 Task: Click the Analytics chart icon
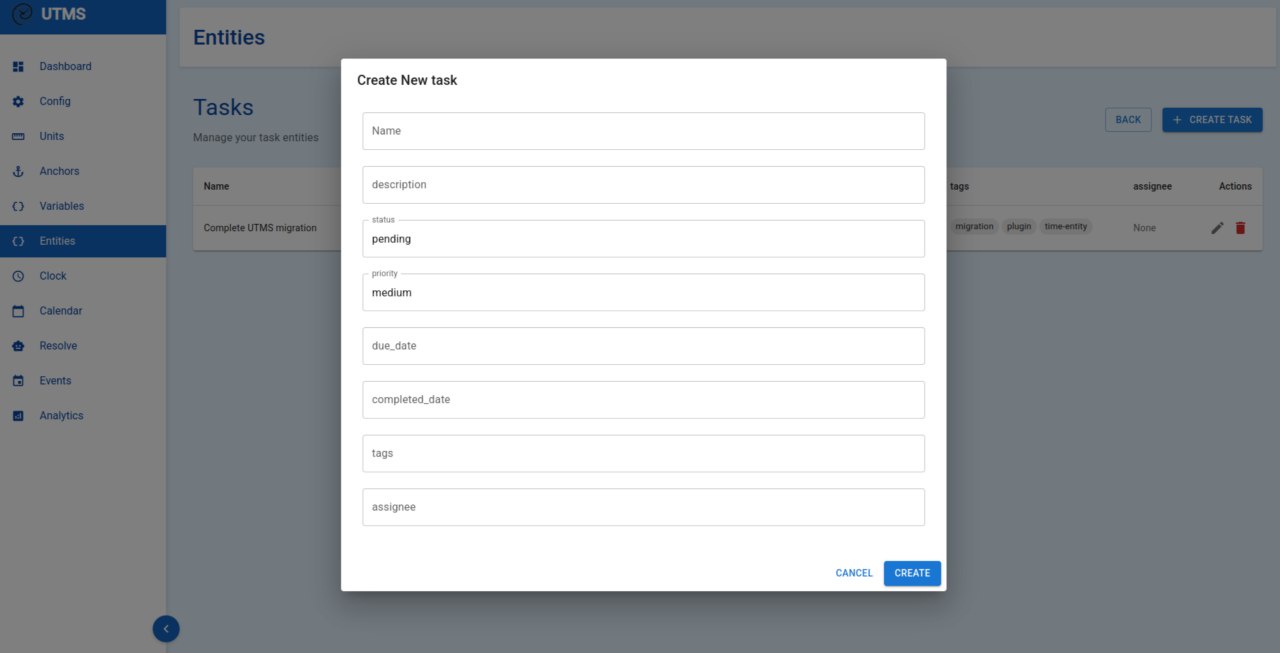(18, 416)
